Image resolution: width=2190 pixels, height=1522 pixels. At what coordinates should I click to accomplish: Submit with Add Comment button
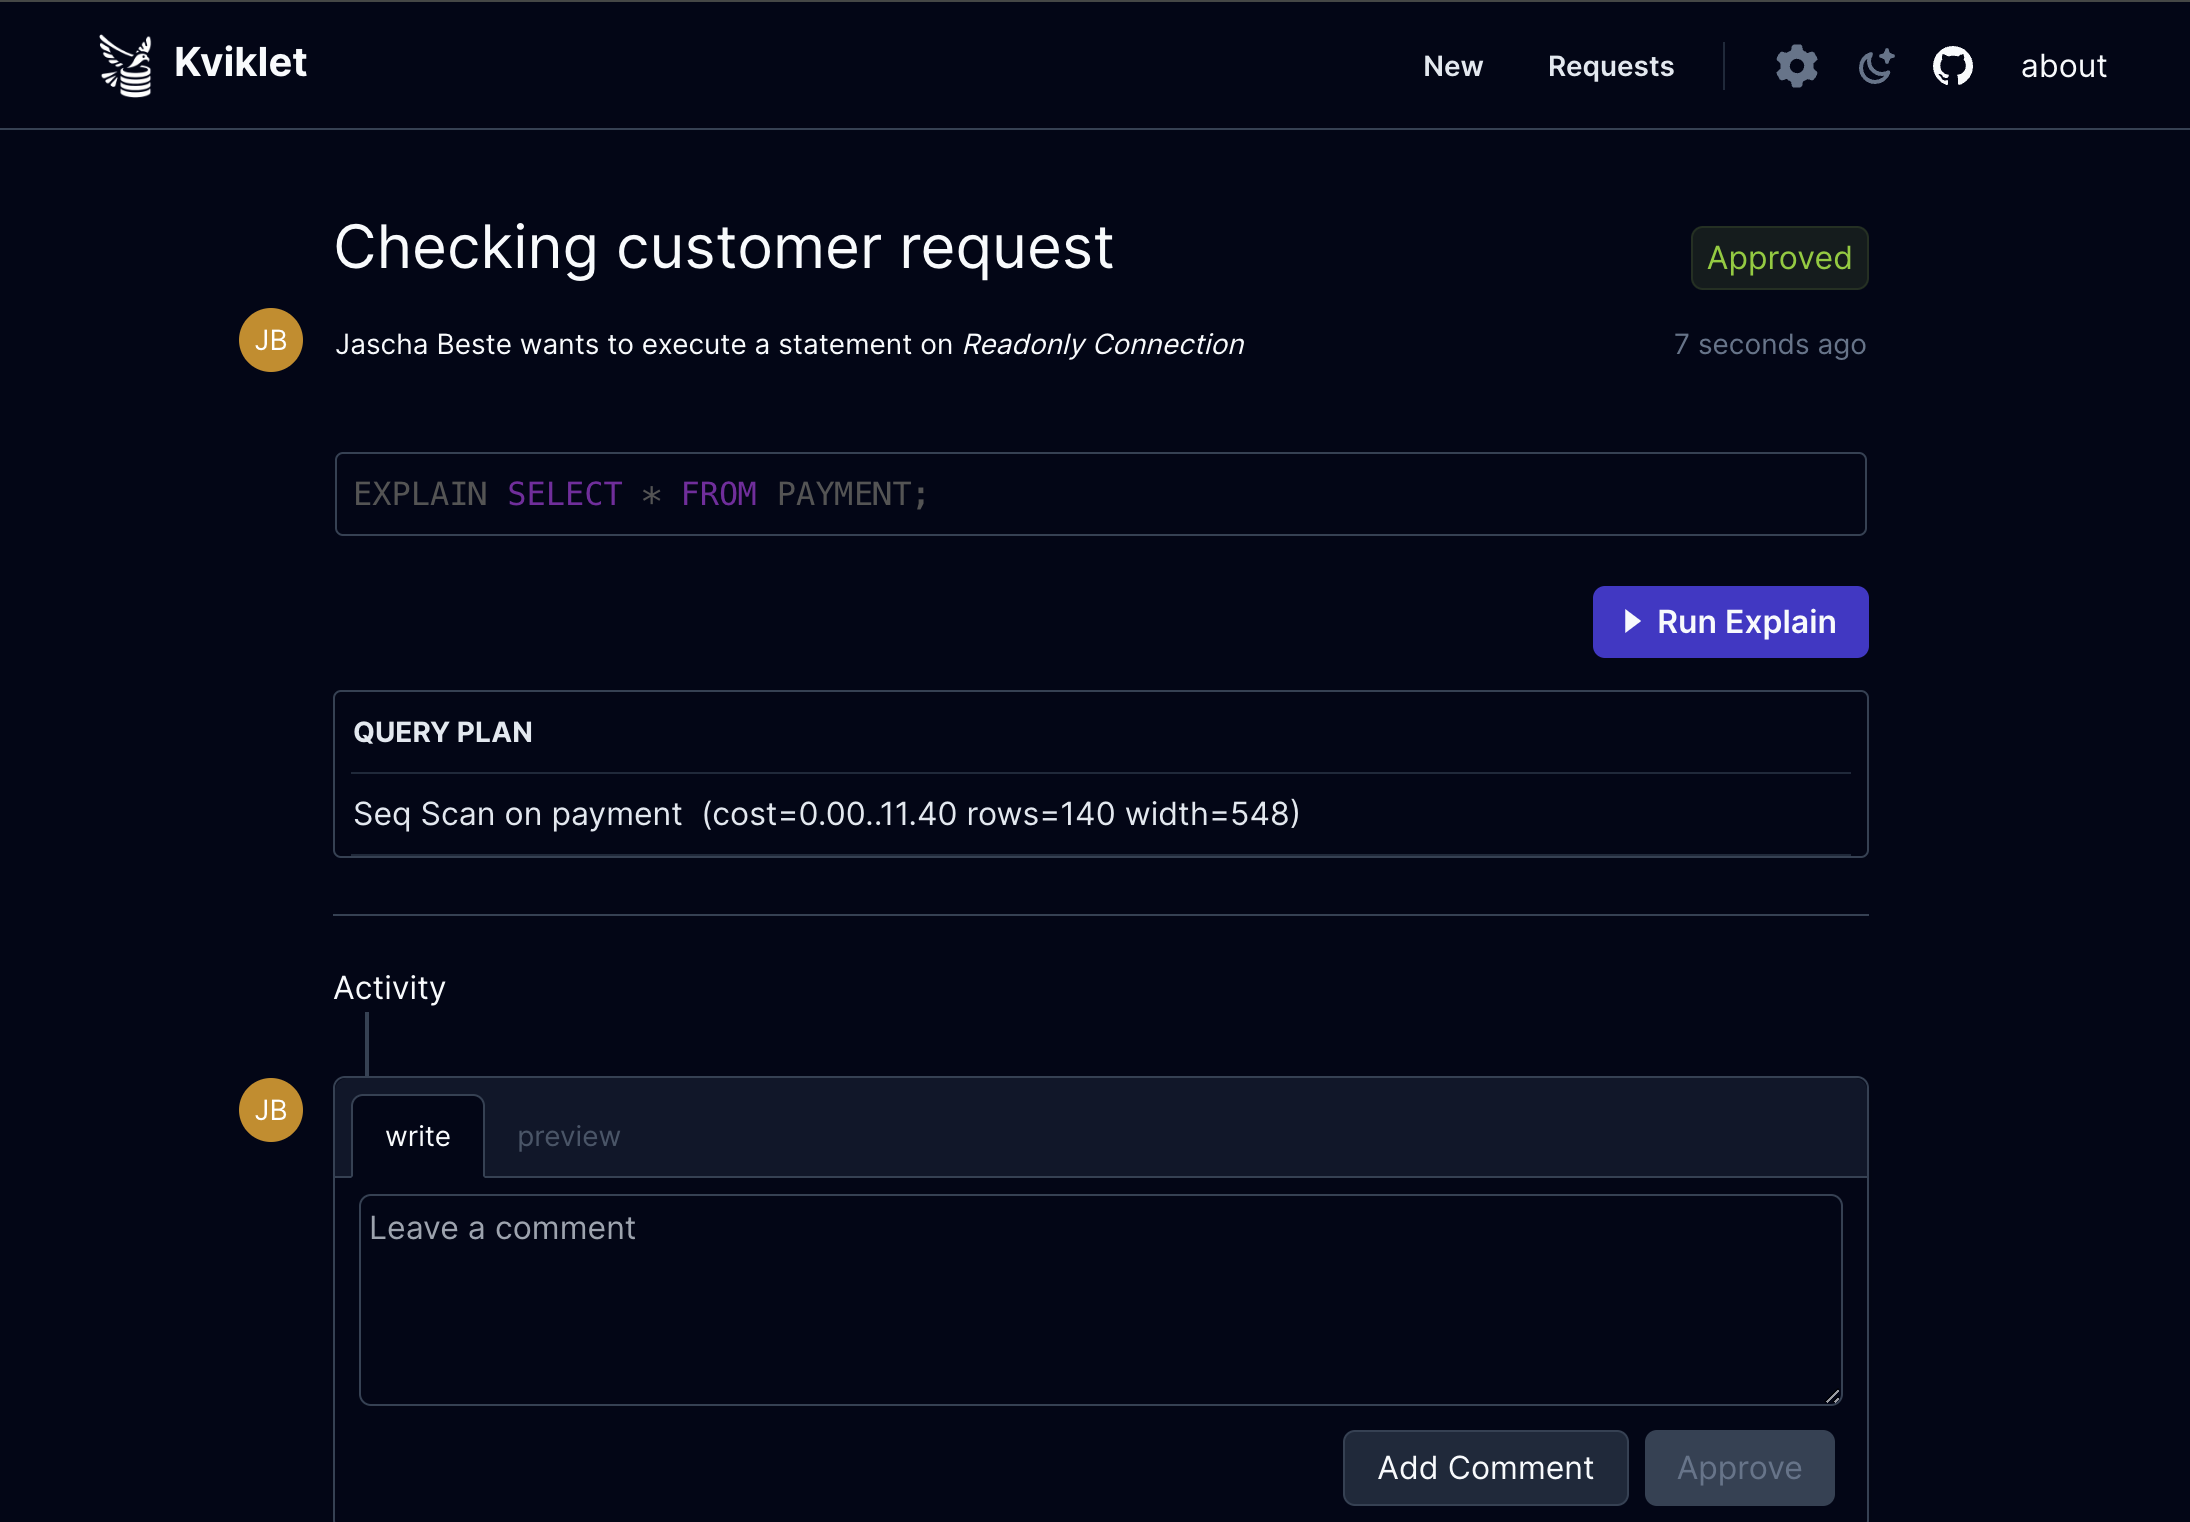tap(1485, 1467)
